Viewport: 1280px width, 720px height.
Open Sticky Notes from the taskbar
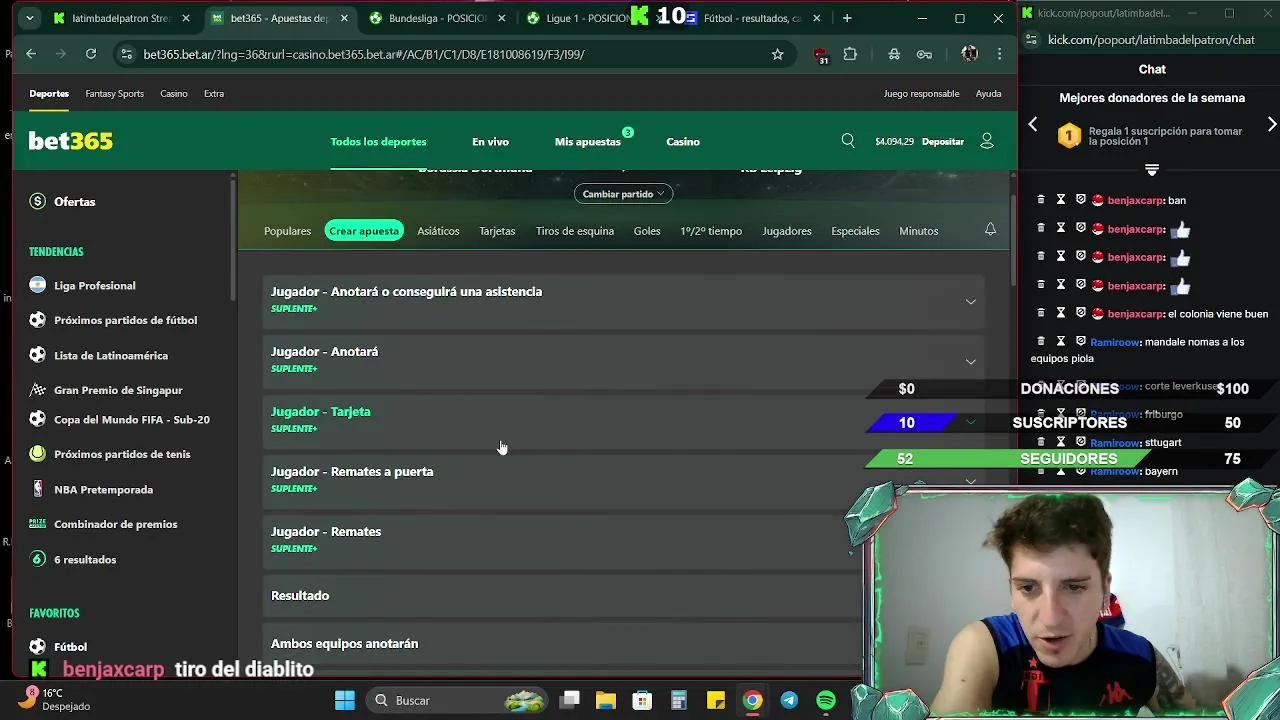point(716,700)
